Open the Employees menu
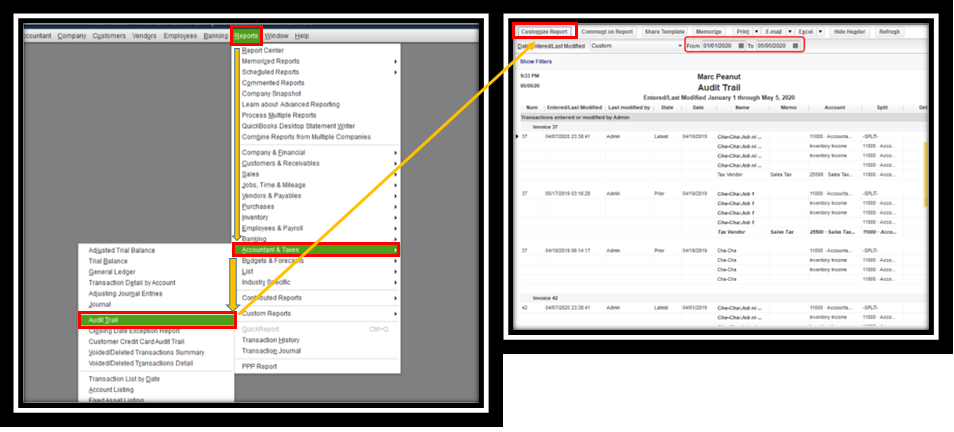 click(180, 36)
